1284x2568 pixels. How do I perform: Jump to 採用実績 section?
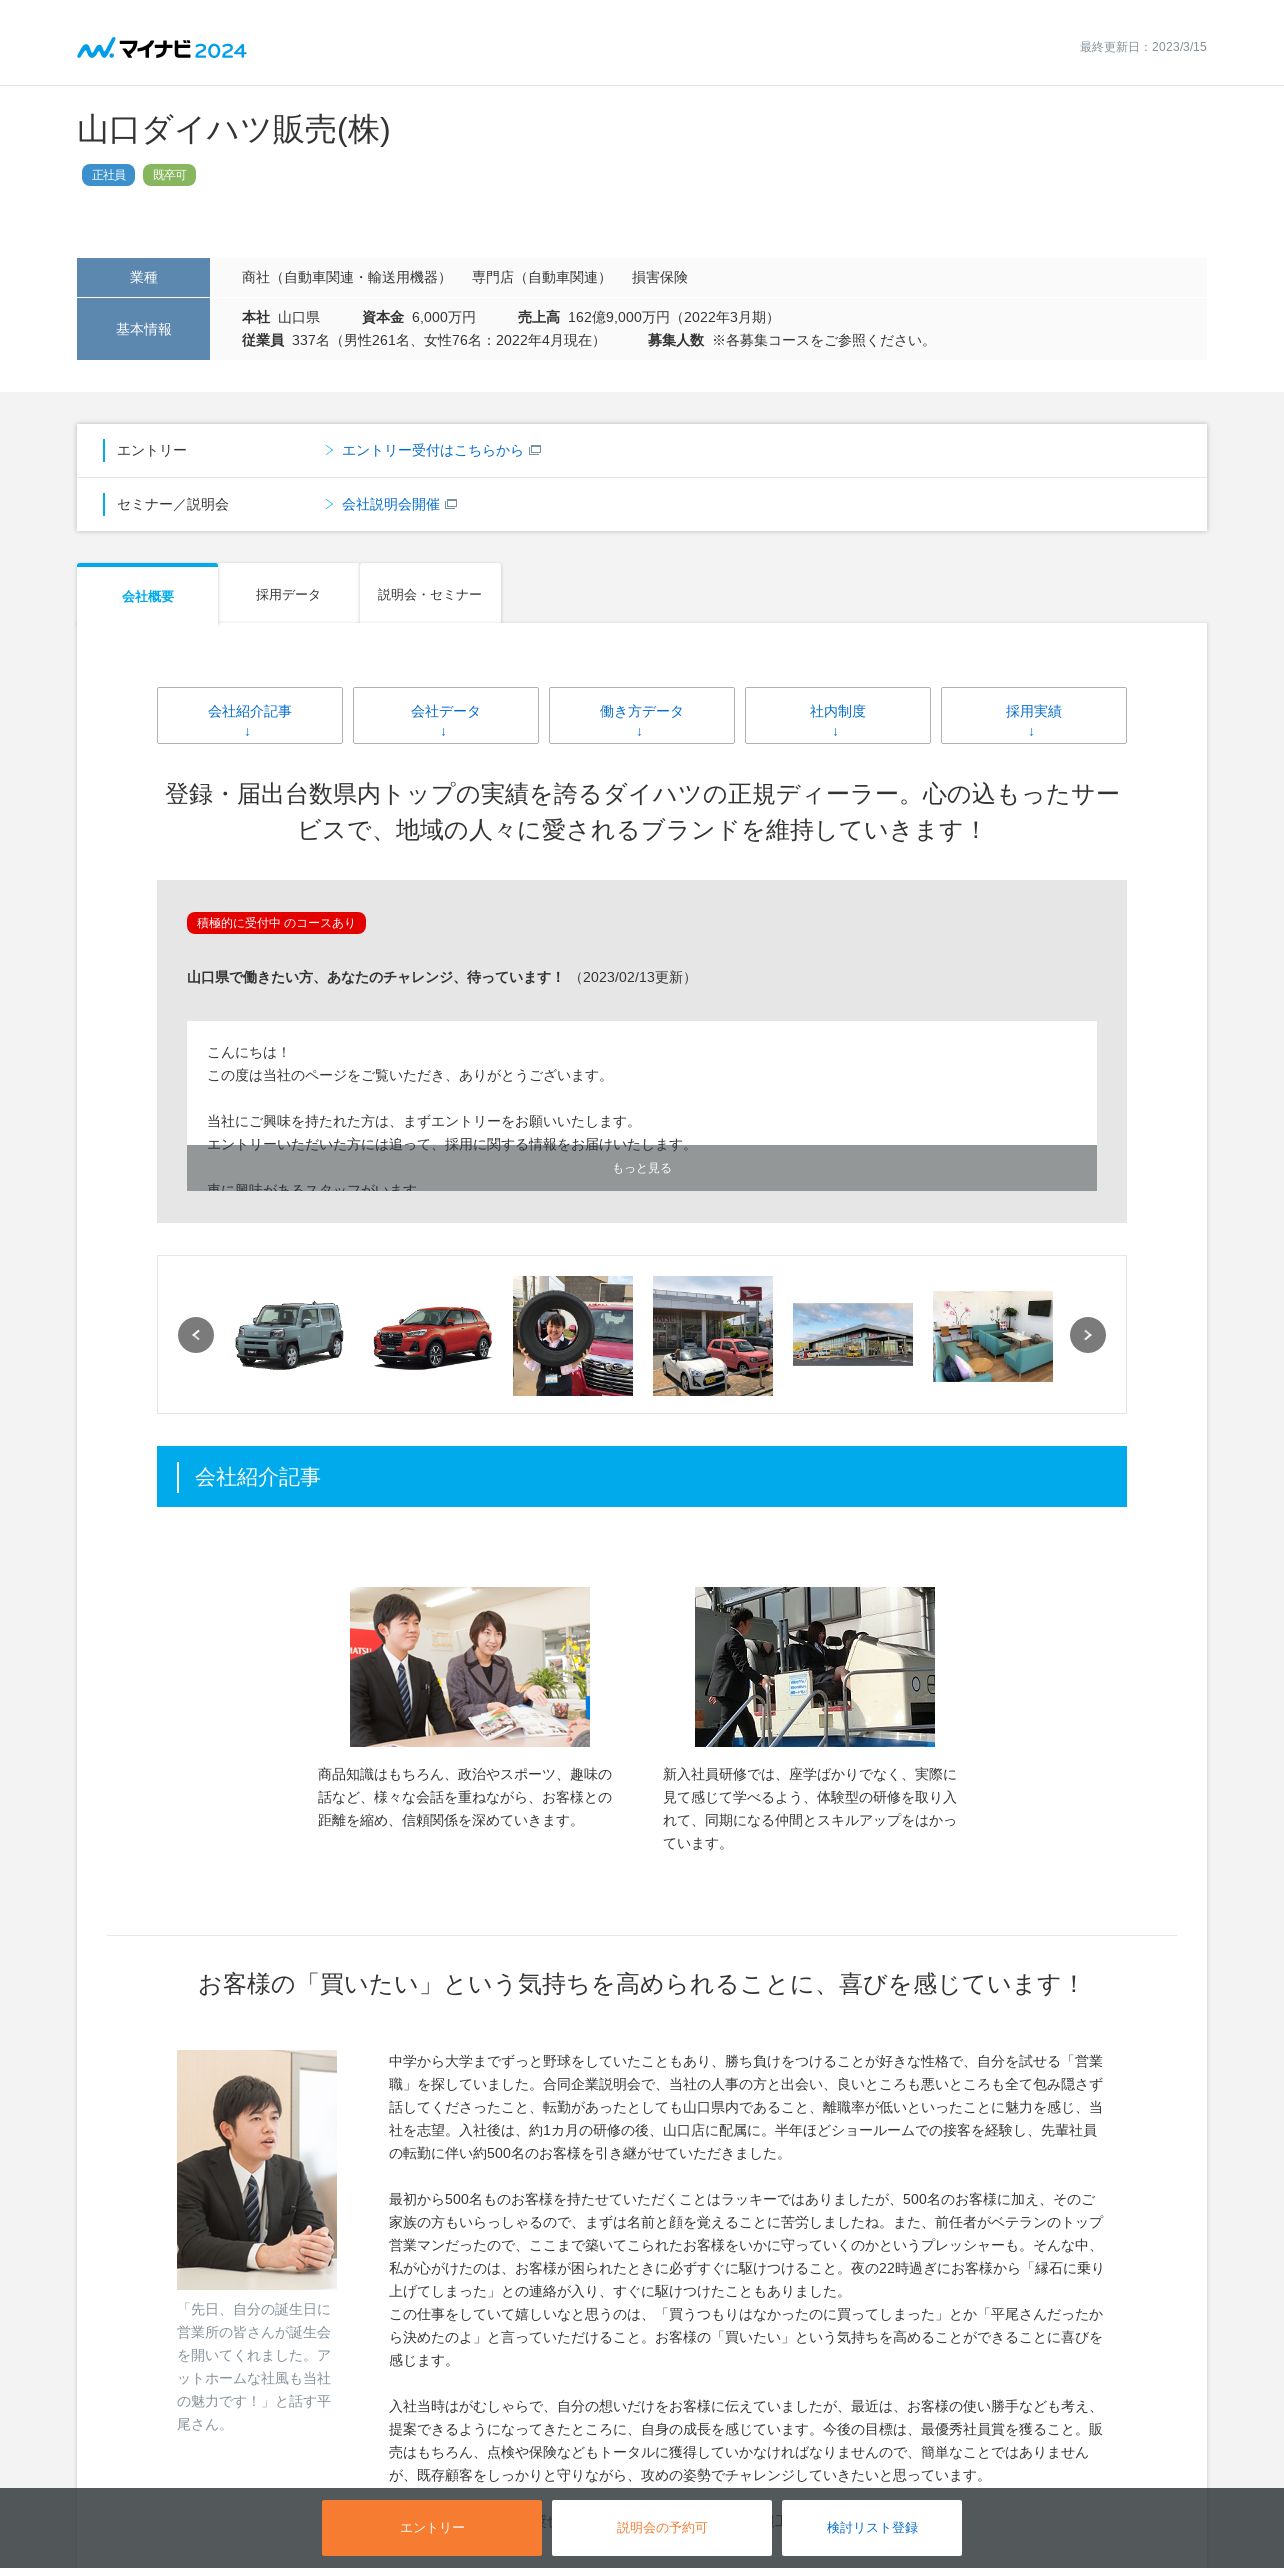click(1034, 715)
